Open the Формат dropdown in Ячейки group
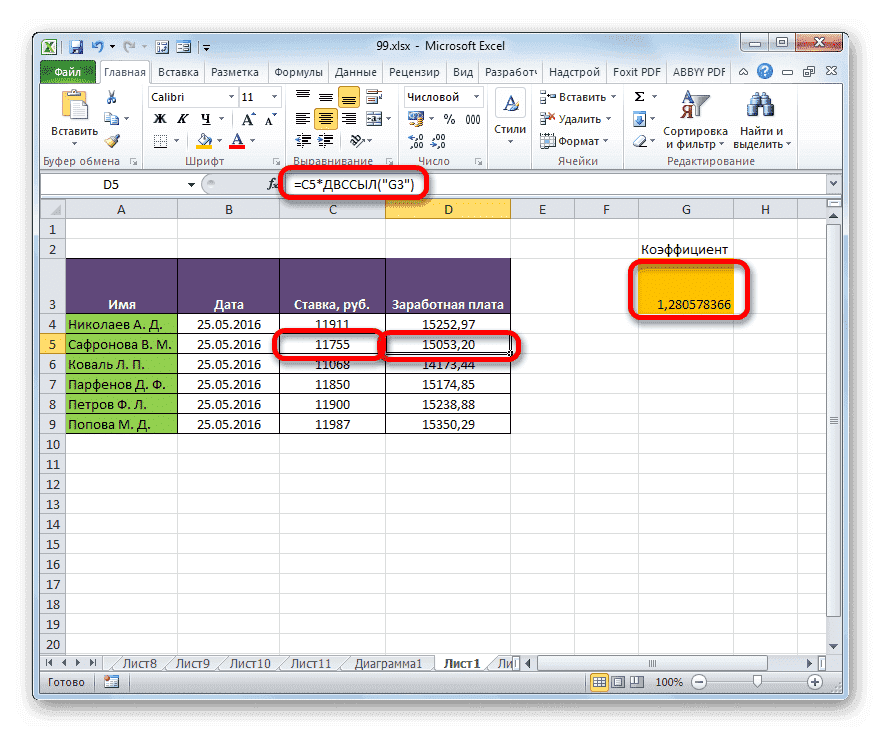882x733 pixels. click(578, 141)
